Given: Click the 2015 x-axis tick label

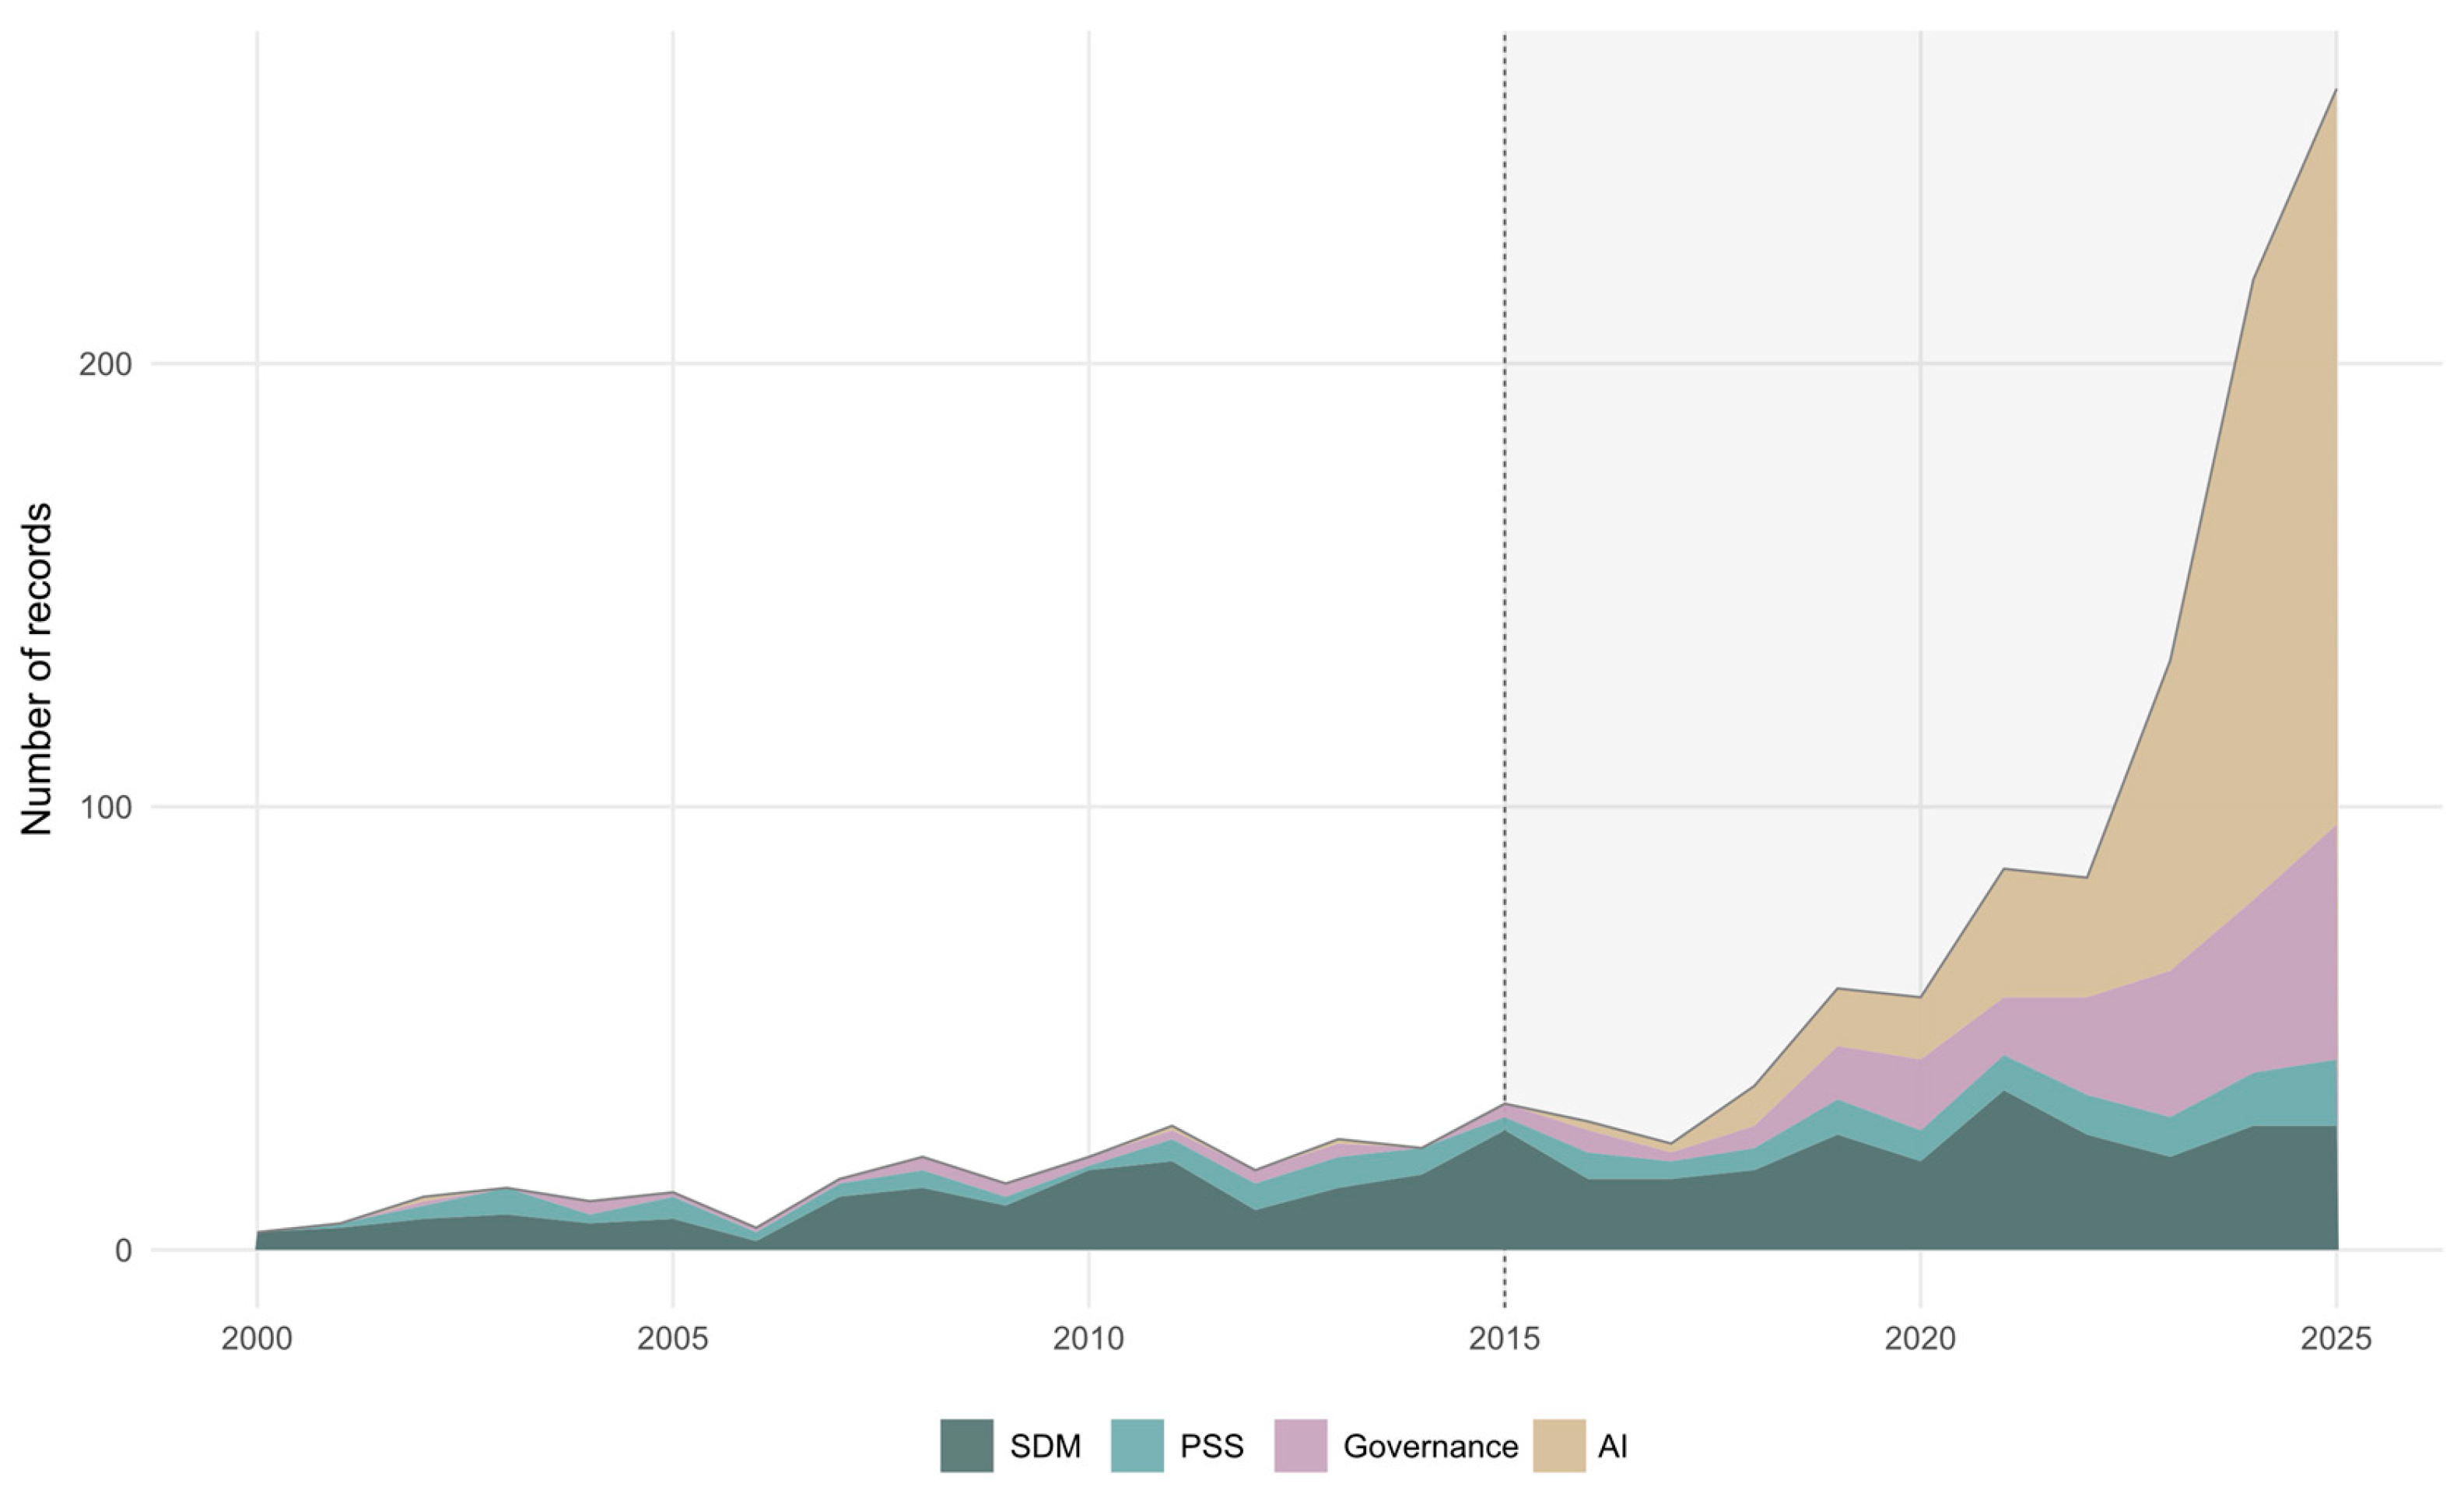Looking at the screenshot, I should coord(1504,1339).
